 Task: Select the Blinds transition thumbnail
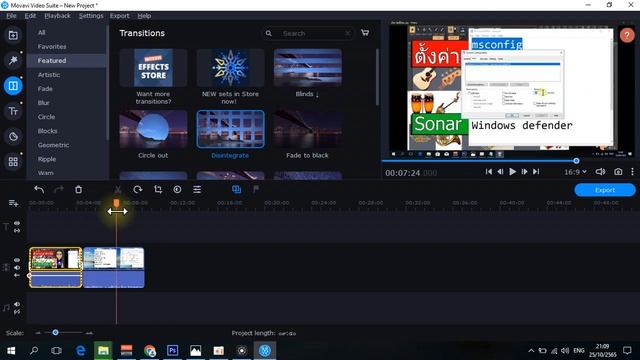[308, 68]
